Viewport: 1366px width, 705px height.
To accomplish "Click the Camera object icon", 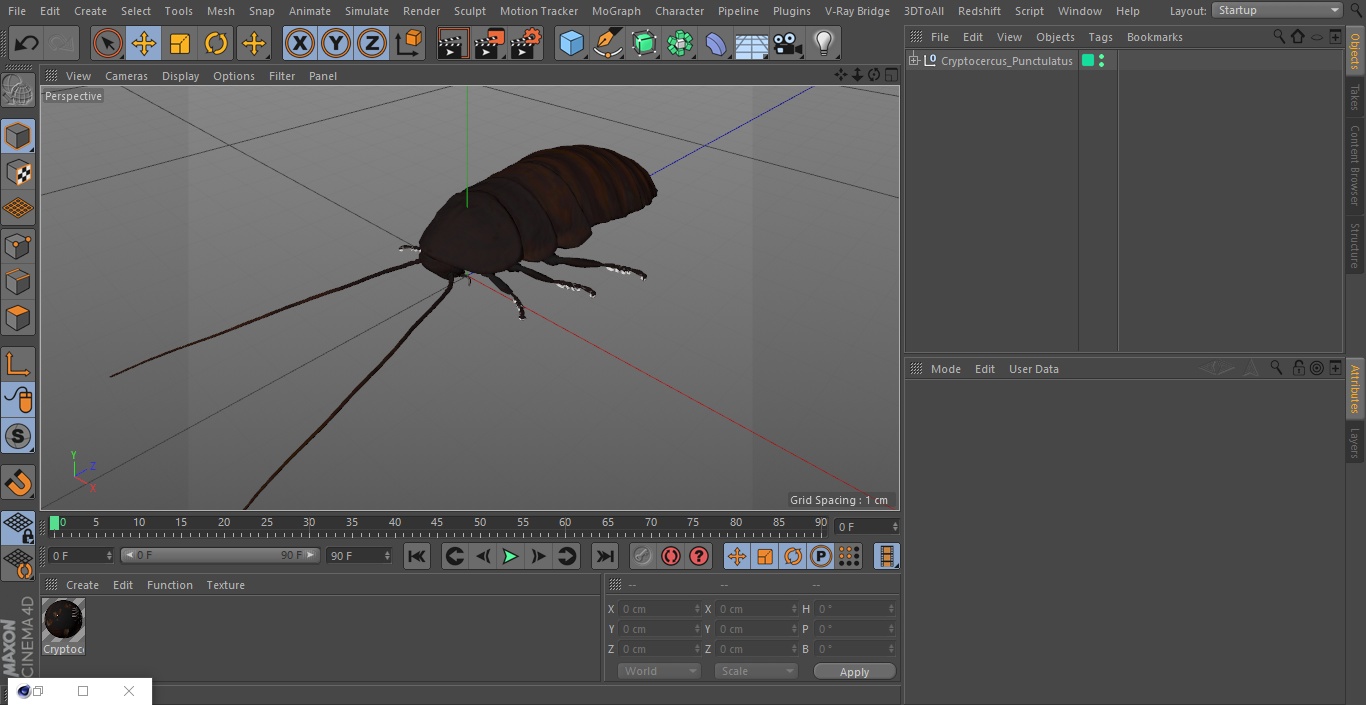I will pos(788,43).
